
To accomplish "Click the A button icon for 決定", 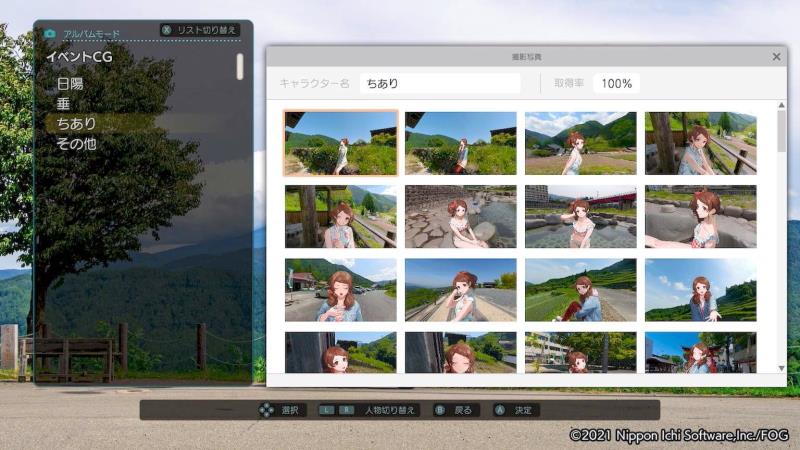I will [x=500, y=410].
